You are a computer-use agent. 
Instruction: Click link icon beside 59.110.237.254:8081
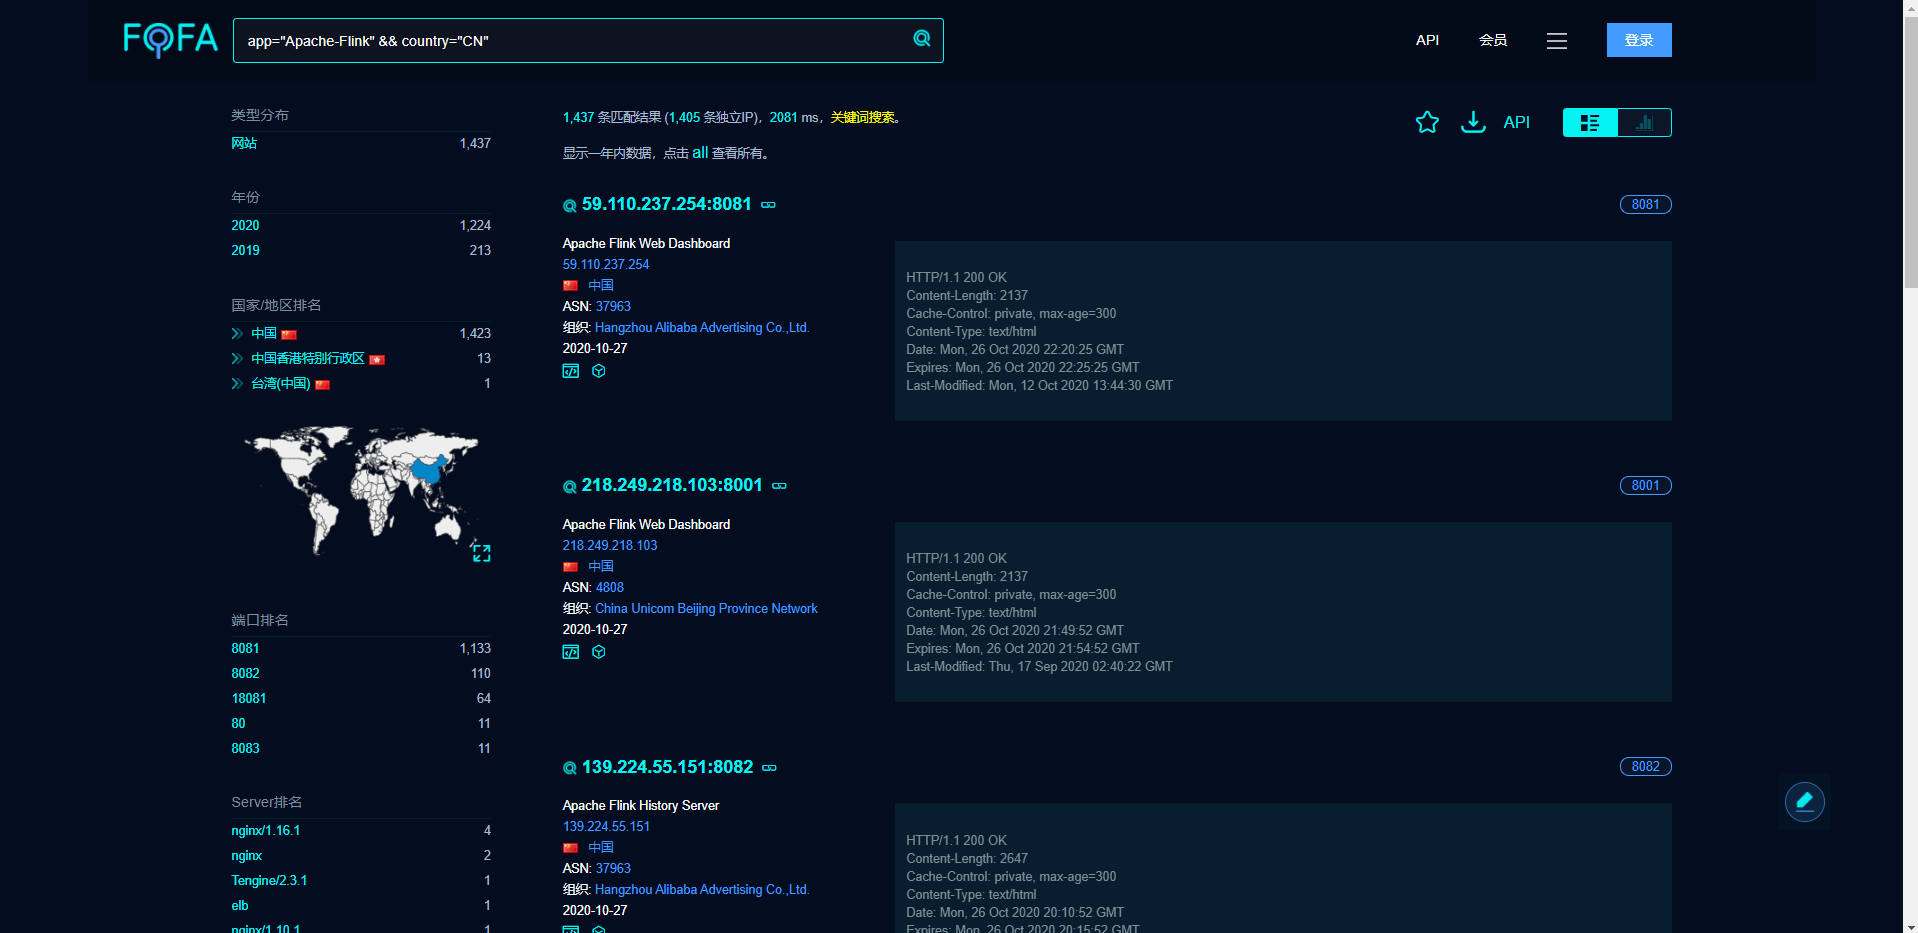coord(769,205)
